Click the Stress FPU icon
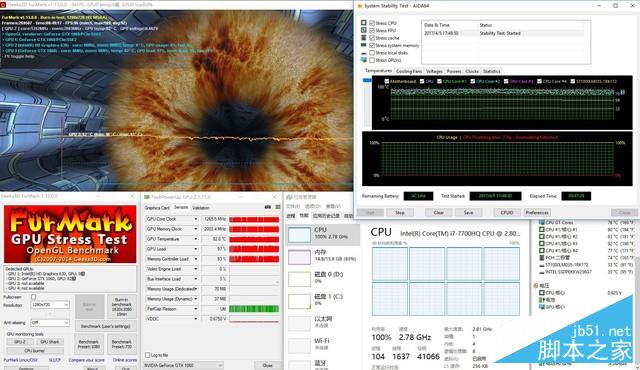This screenshot has height=370, width=640. coord(364,30)
